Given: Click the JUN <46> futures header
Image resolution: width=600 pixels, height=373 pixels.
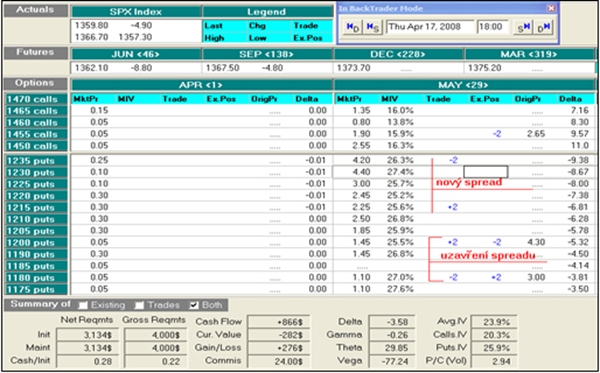Looking at the screenshot, I should (x=136, y=54).
